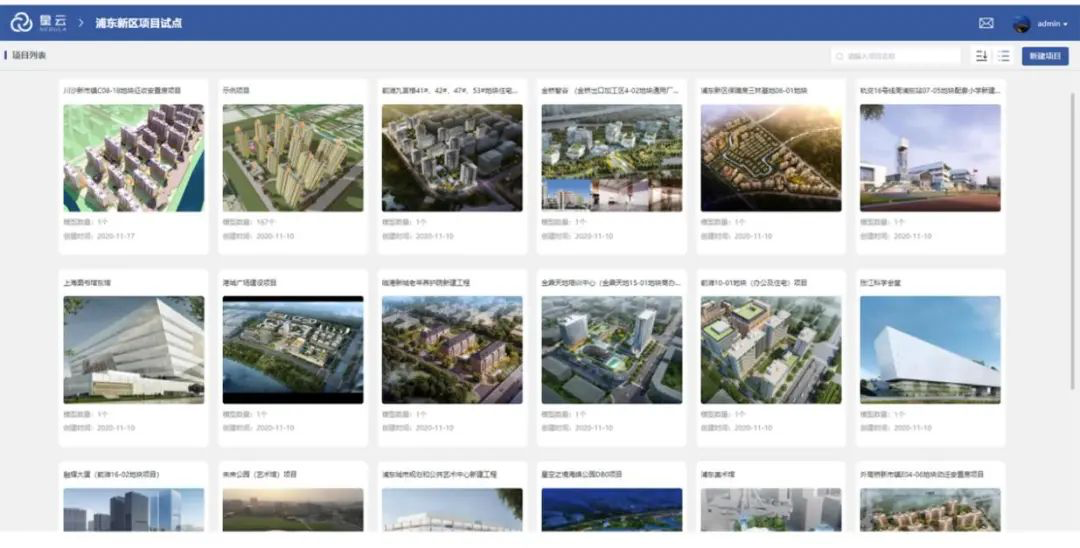Click the breadcrumb chevron after the logo
Viewport: 1080px width, 548px height.
[x=81, y=23]
